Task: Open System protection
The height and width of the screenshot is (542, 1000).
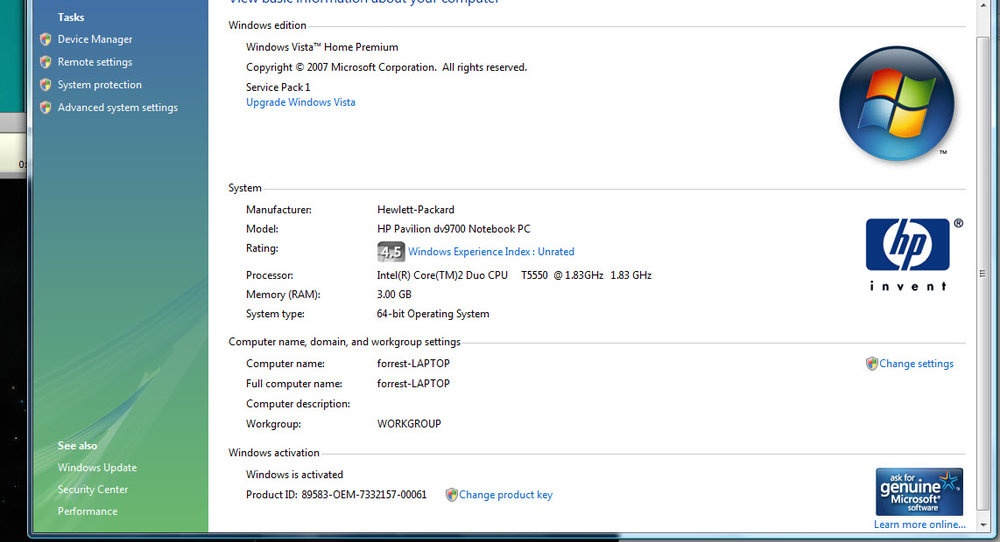Action: click(x=99, y=85)
